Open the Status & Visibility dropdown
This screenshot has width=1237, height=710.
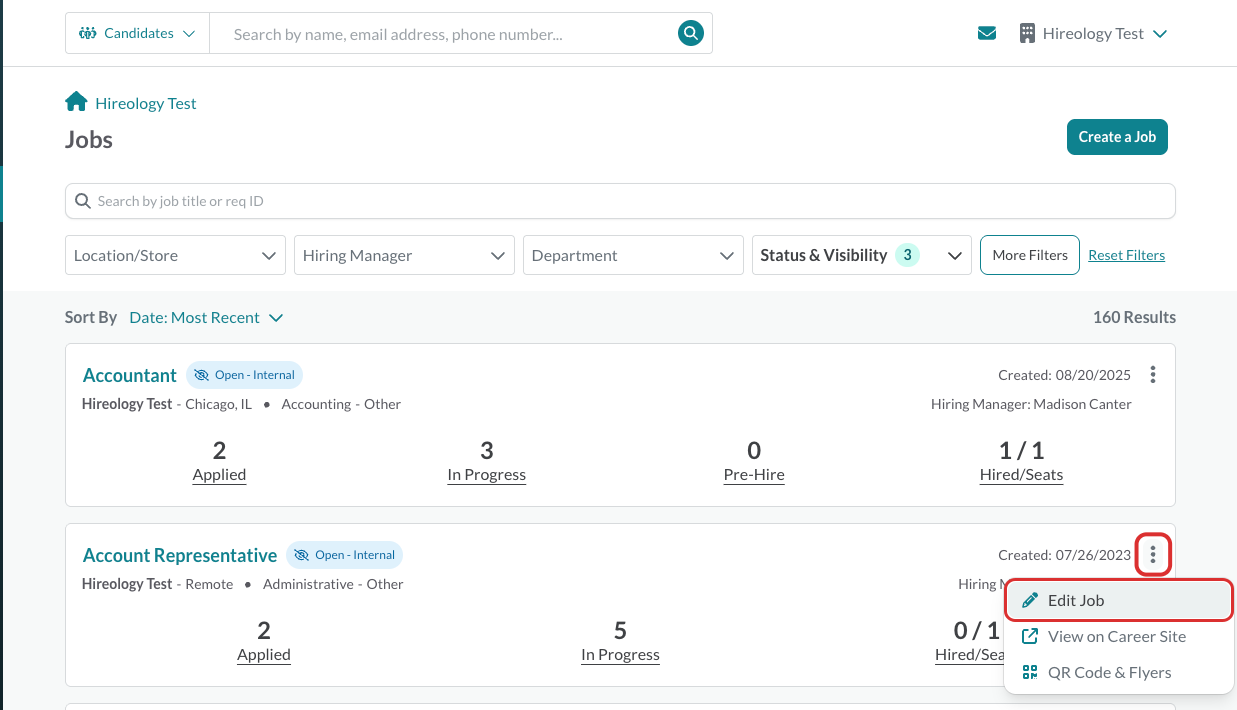coord(862,255)
